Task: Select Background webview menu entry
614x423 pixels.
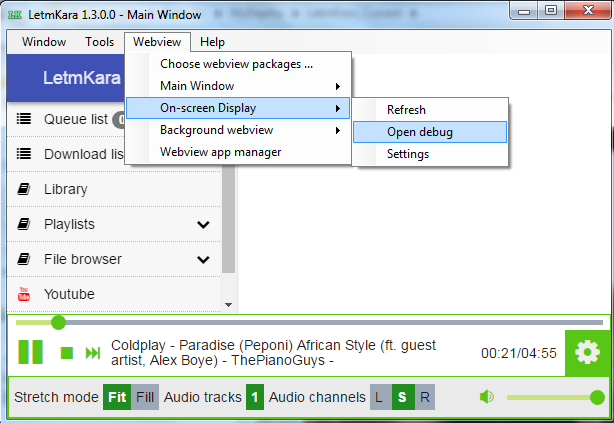Action: [238, 130]
